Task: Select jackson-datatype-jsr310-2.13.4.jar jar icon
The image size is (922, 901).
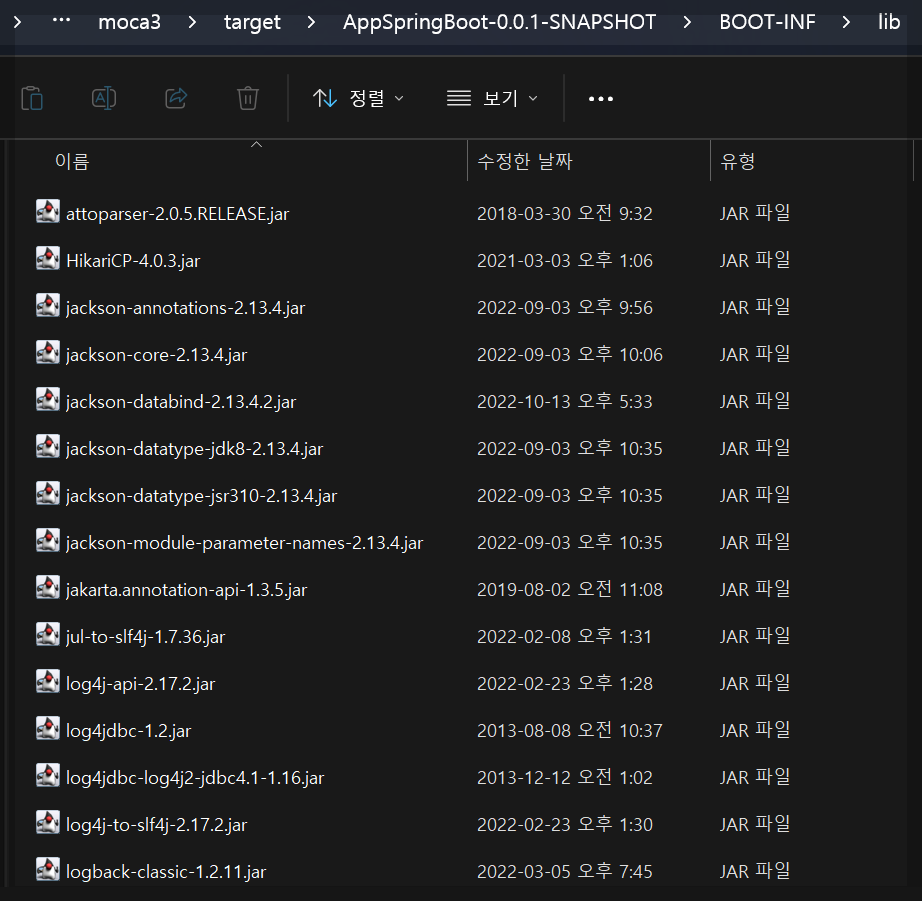Action: (48, 494)
